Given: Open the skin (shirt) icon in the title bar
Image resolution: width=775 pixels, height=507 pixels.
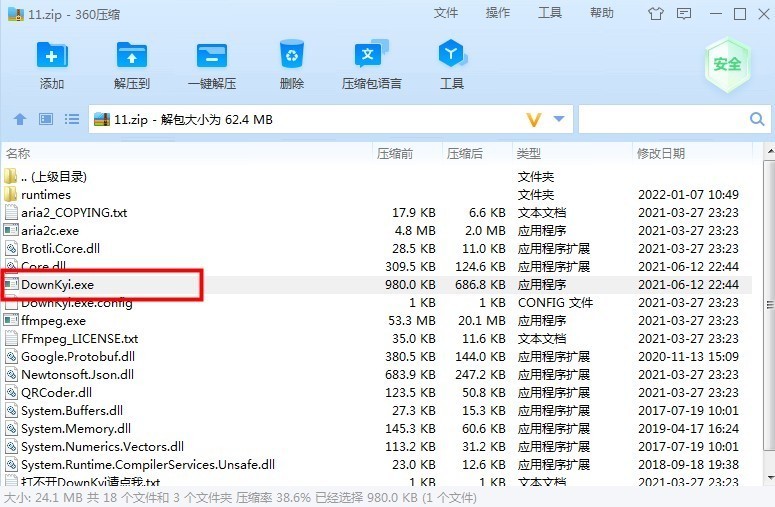Looking at the screenshot, I should pyautogui.click(x=655, y=14).
